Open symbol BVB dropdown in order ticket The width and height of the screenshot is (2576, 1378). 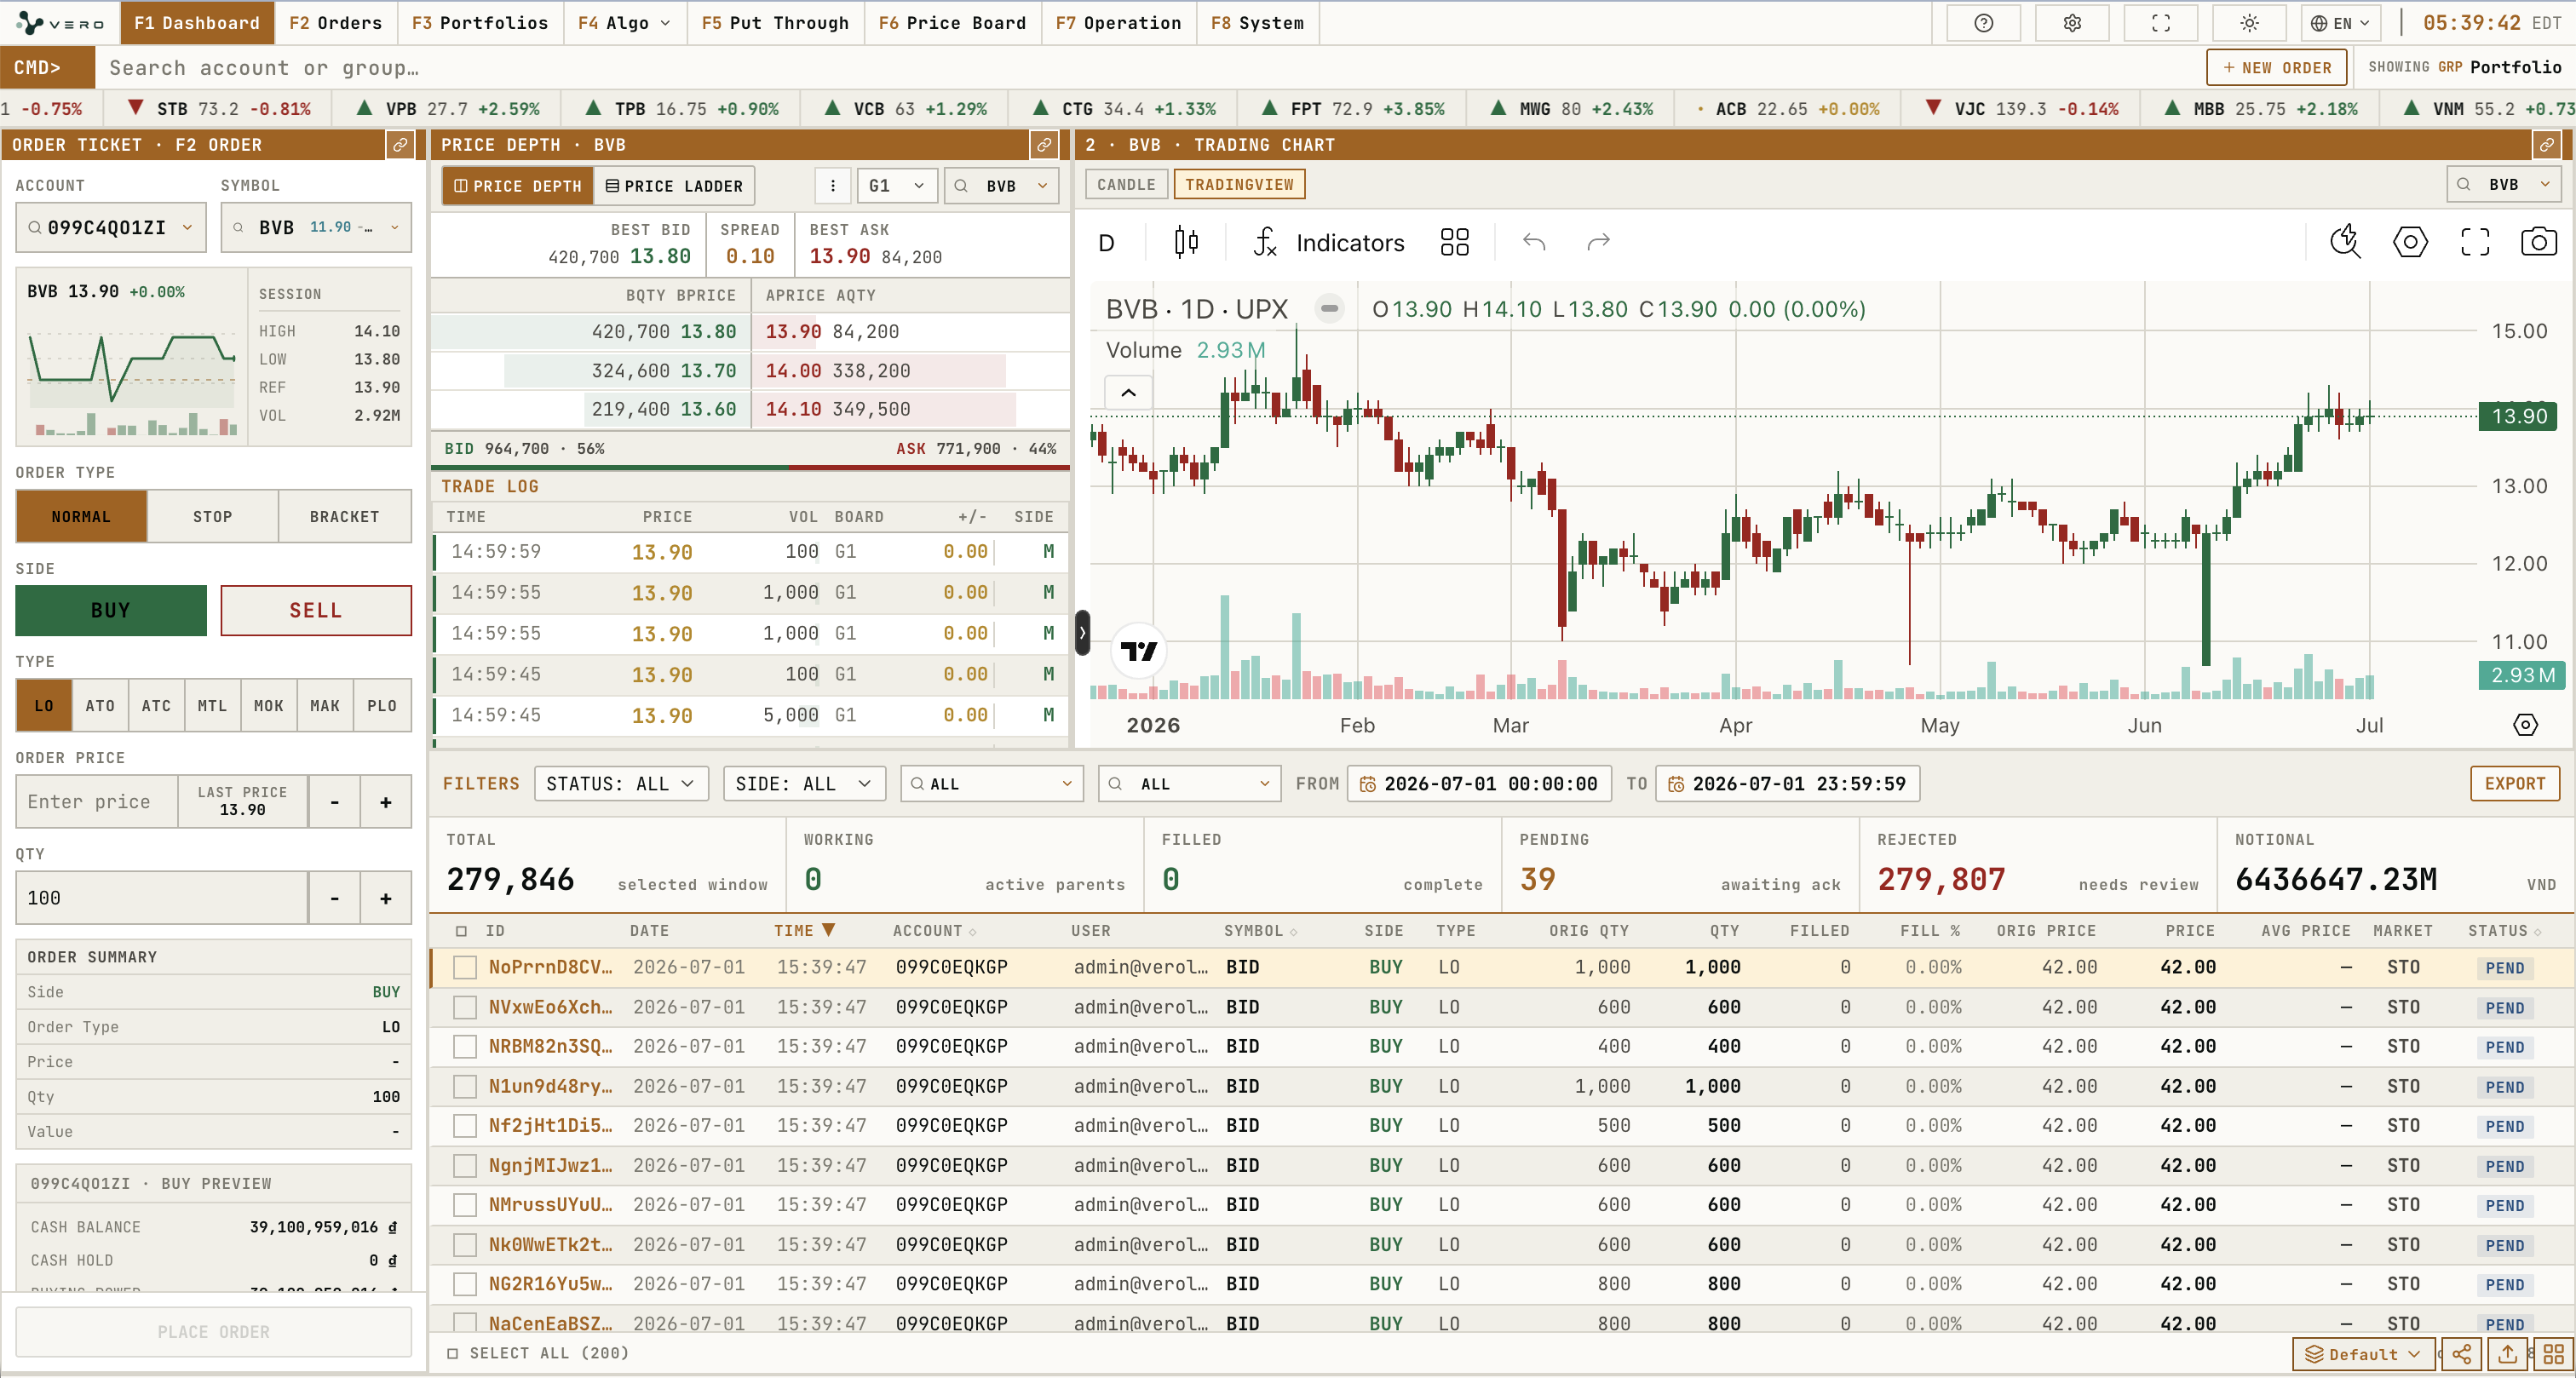[x=316, y=227]
